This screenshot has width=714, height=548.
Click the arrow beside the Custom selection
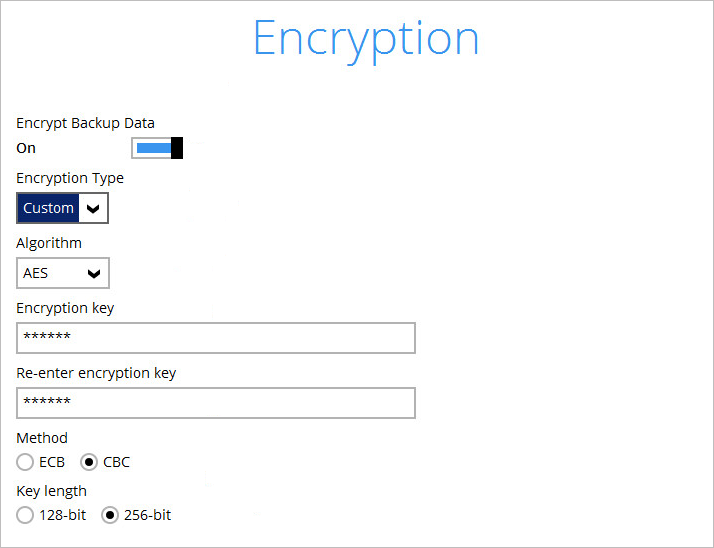pos(93,208)
